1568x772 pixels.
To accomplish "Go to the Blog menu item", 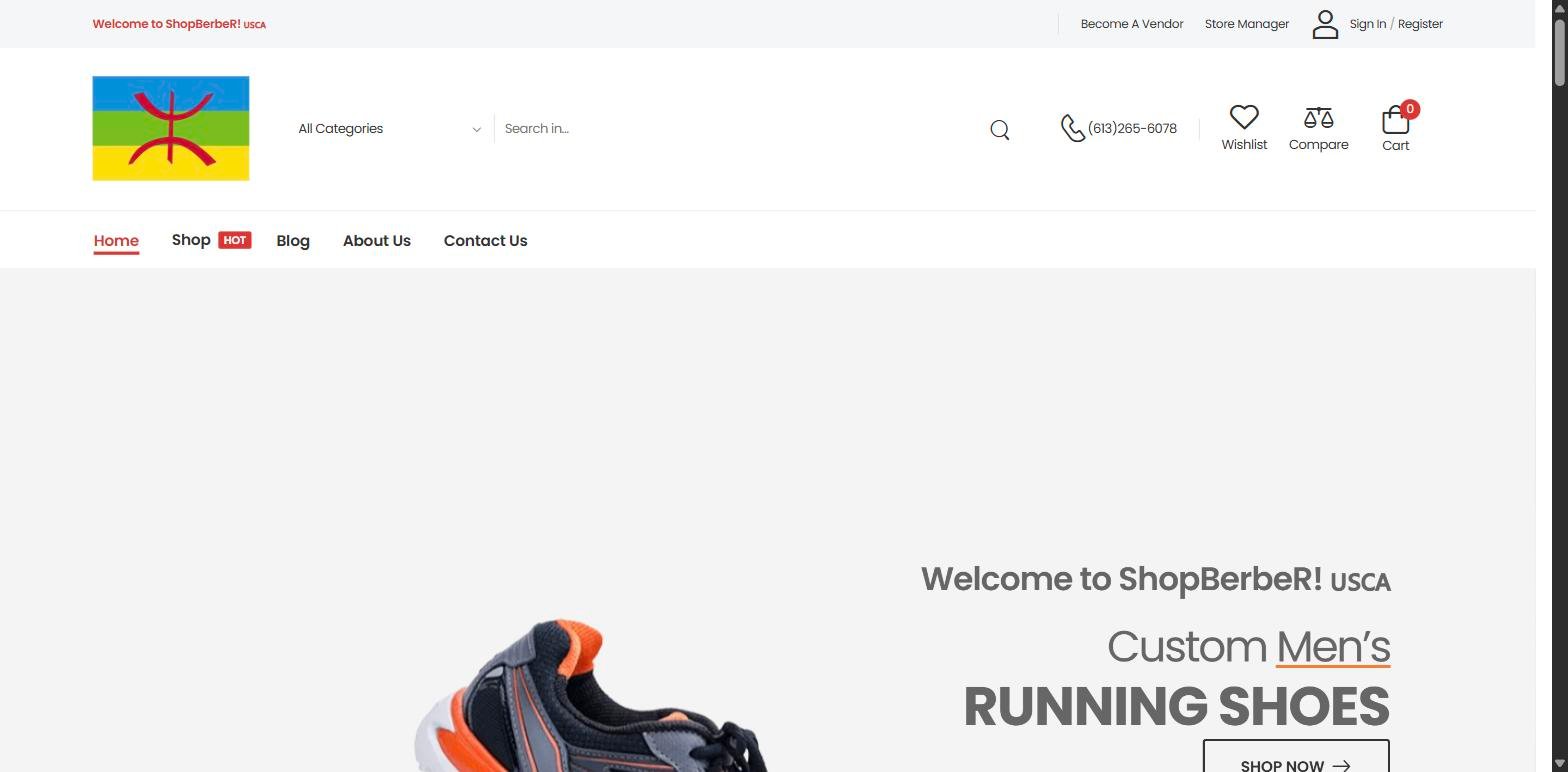I will coord(293,241).
